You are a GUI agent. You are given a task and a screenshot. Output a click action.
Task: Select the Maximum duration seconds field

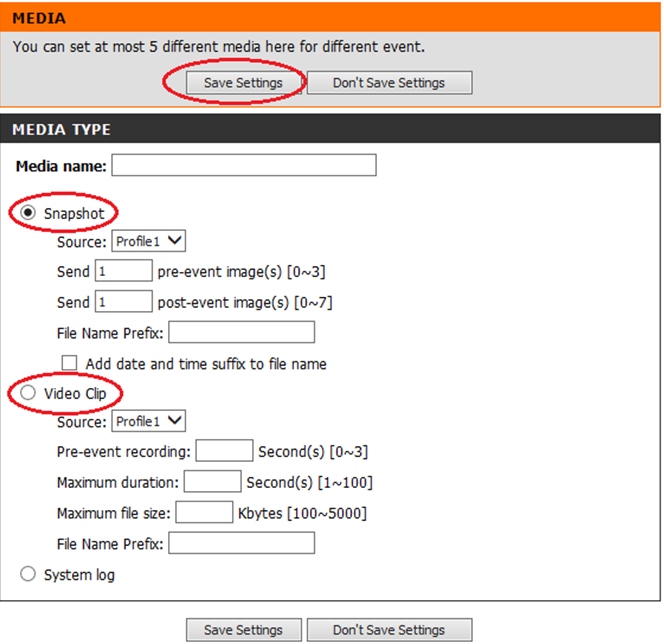tap(212, 482)
